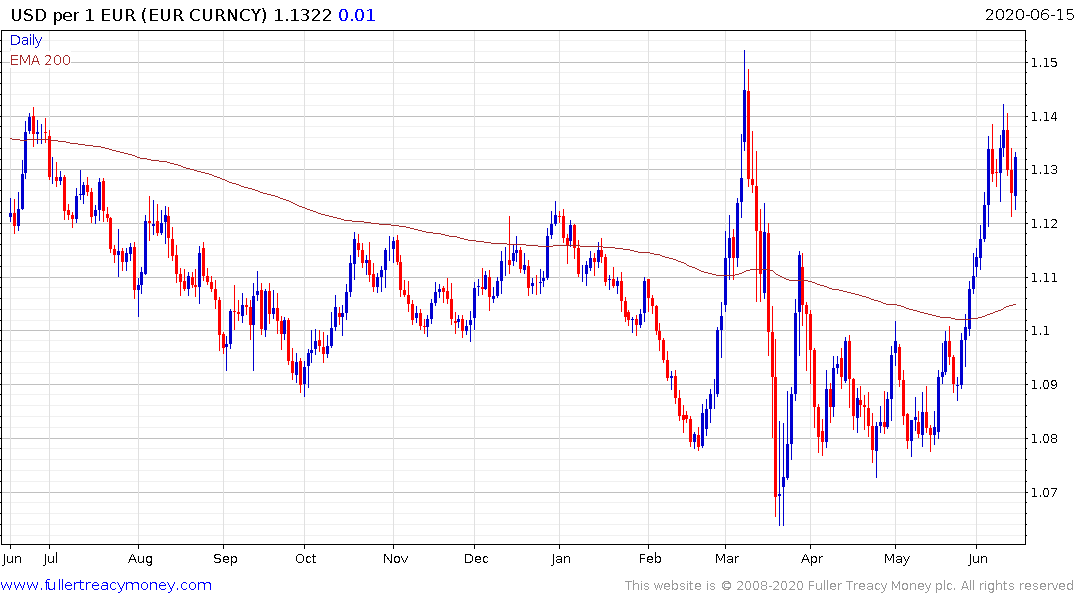The height and width of the screenshot is (600, 1075).
Task: Click the last price value 1.1322
Action: tap(302, 15)
